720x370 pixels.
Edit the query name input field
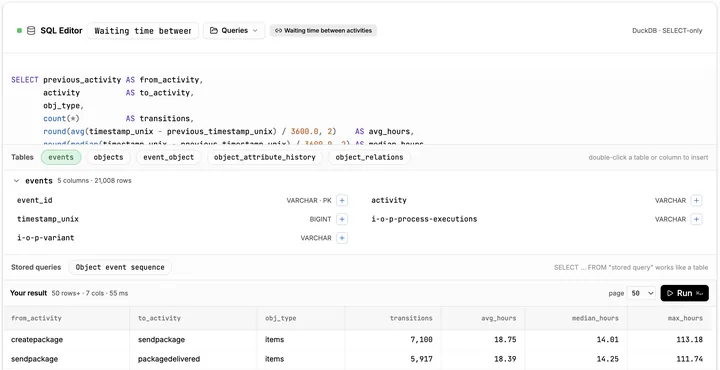point(143,31)
